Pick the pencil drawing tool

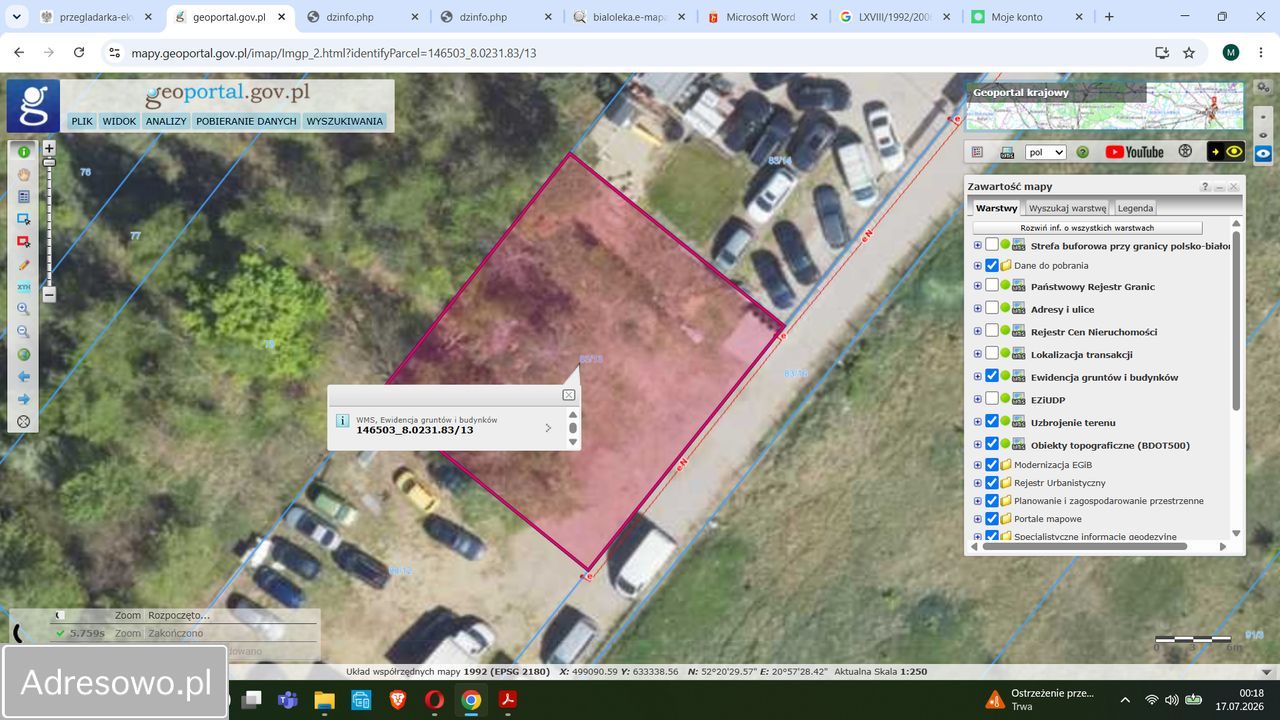click(x=23, y=264)
